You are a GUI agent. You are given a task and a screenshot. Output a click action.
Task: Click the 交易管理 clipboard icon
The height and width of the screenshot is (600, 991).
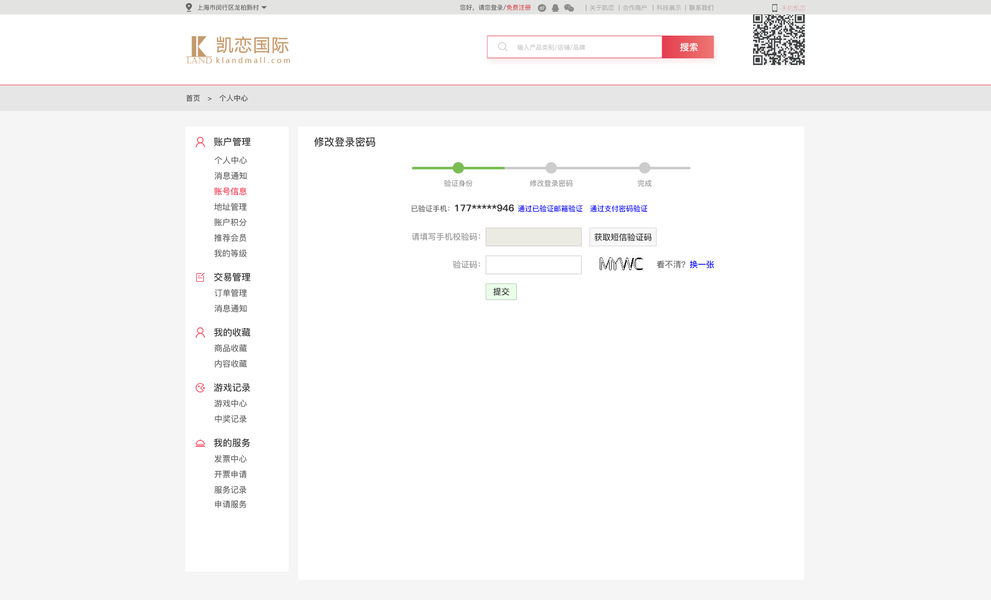click(198, 277)
